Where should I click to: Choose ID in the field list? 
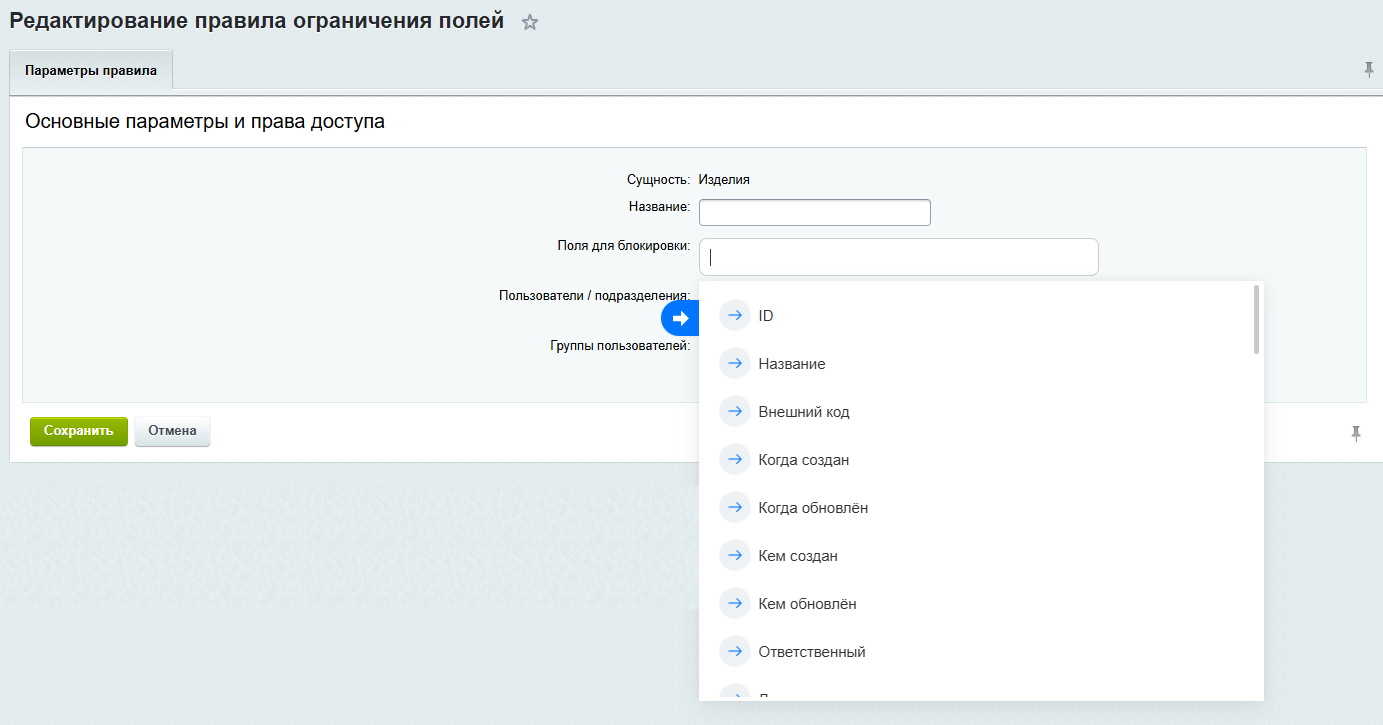[979, 315]
